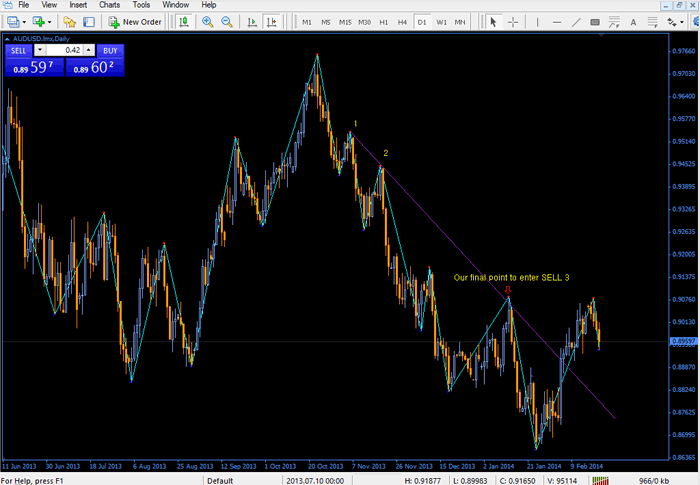Select the trendline drawing tool
Image resolution: width=700 pixels, height=485 pixels.
tap(578, 21)
